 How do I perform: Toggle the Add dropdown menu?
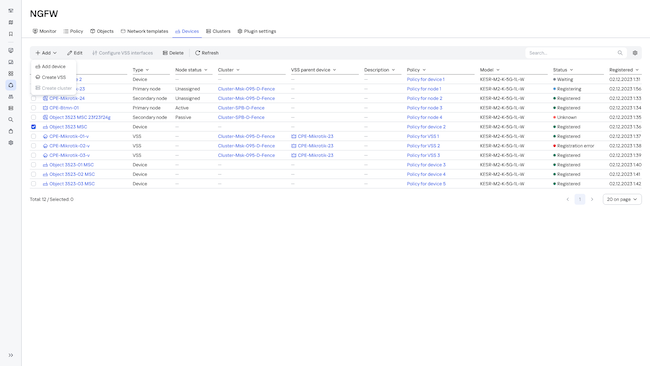(46, 53)
